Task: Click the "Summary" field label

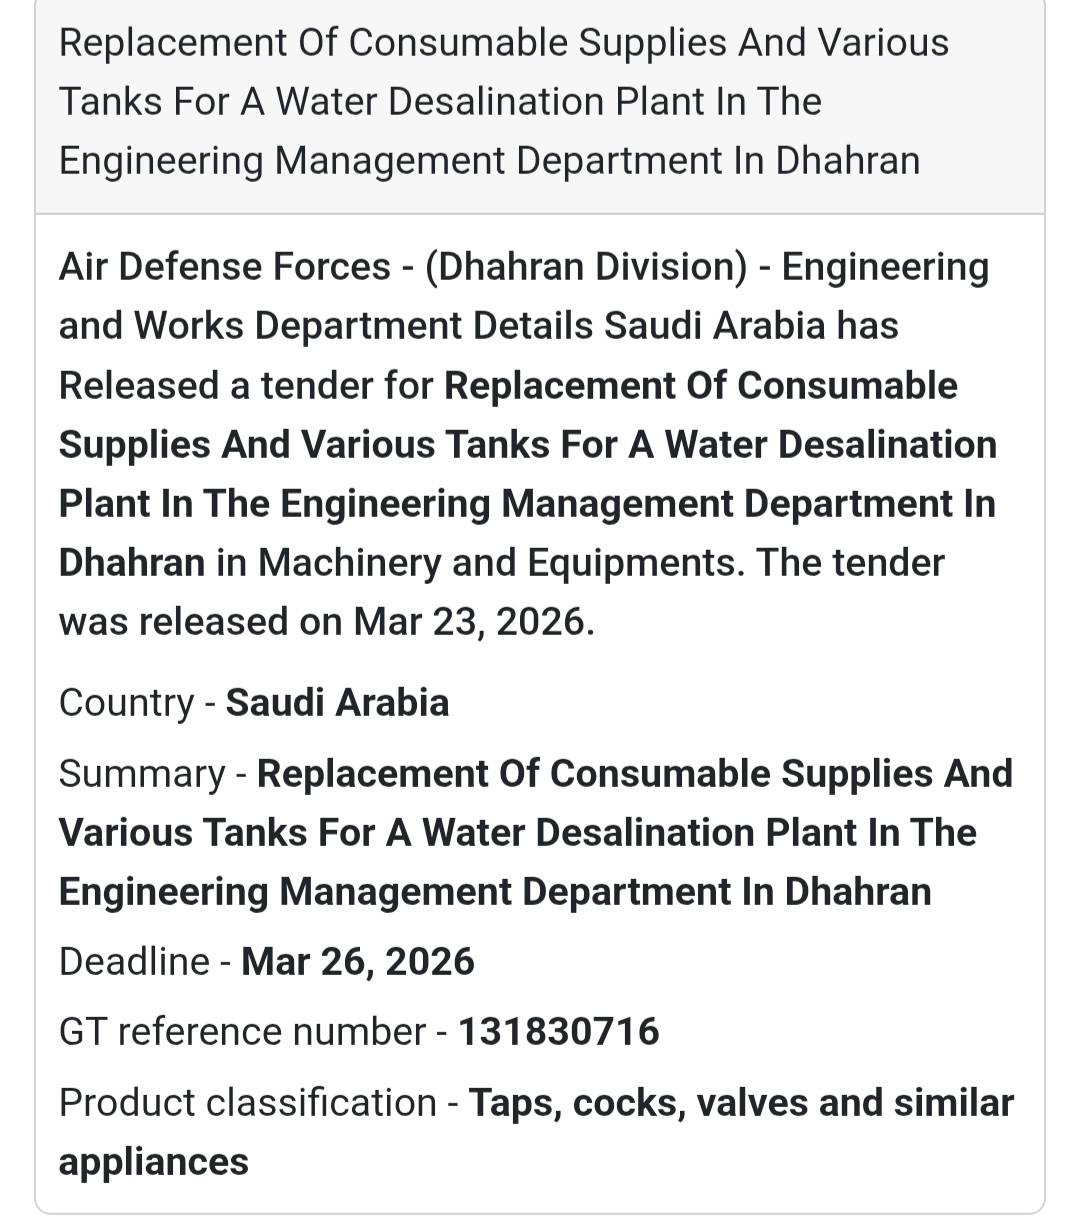Action: coord(142,774)
